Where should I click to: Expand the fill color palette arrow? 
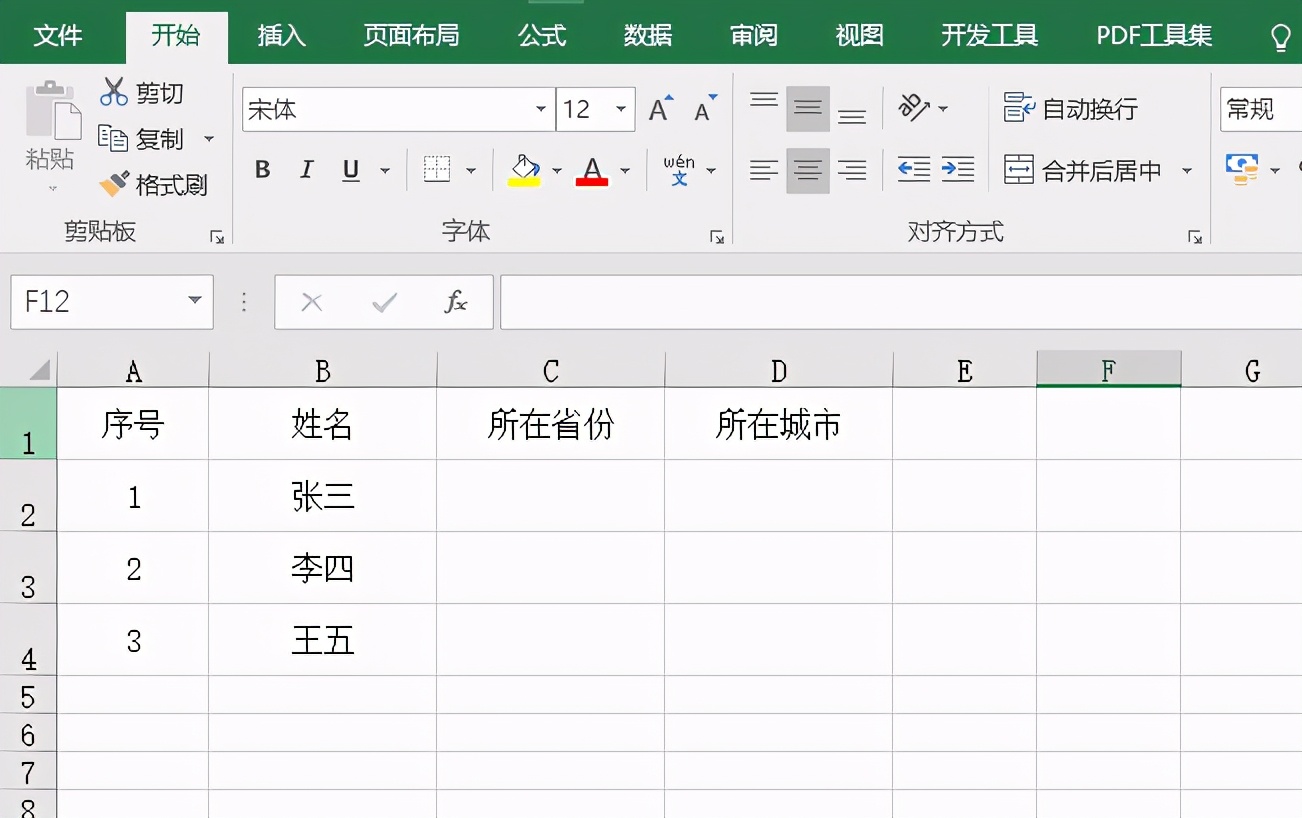click(557, 171)
